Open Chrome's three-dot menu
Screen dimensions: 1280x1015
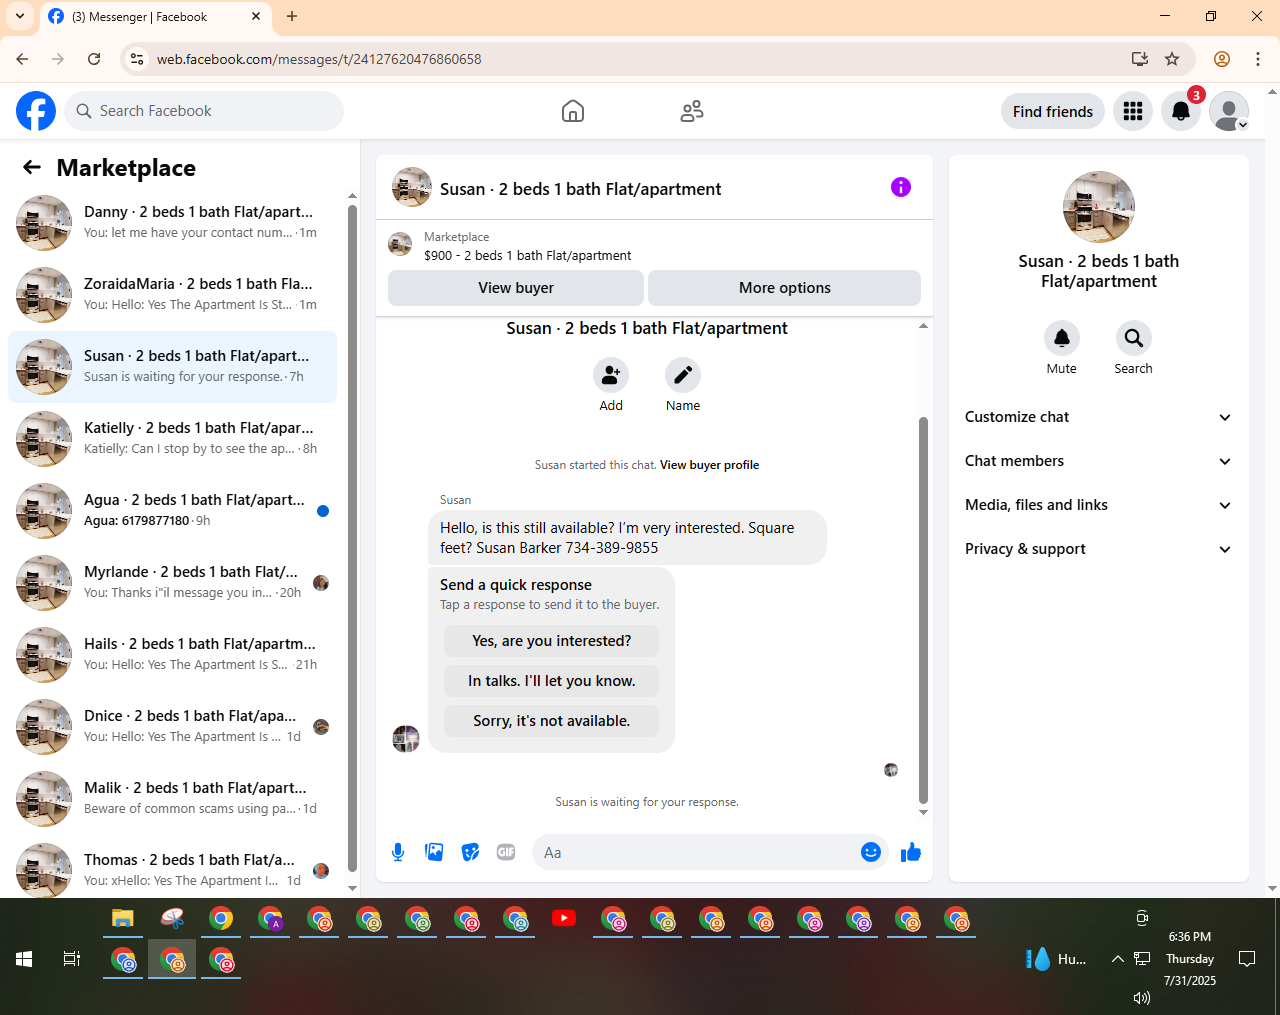click(x=1258, y=59)
